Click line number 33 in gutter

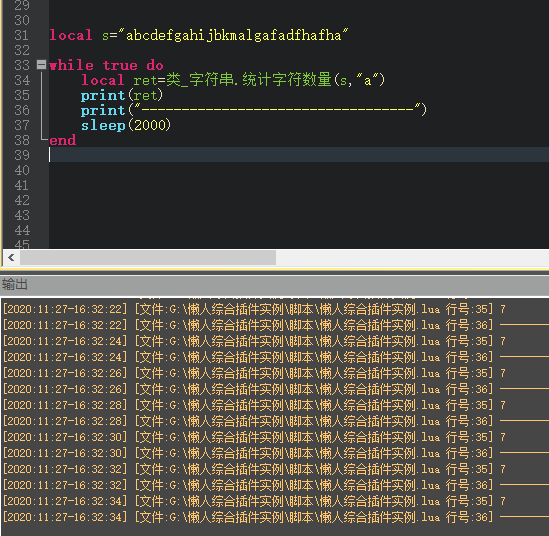pos(22,65)
